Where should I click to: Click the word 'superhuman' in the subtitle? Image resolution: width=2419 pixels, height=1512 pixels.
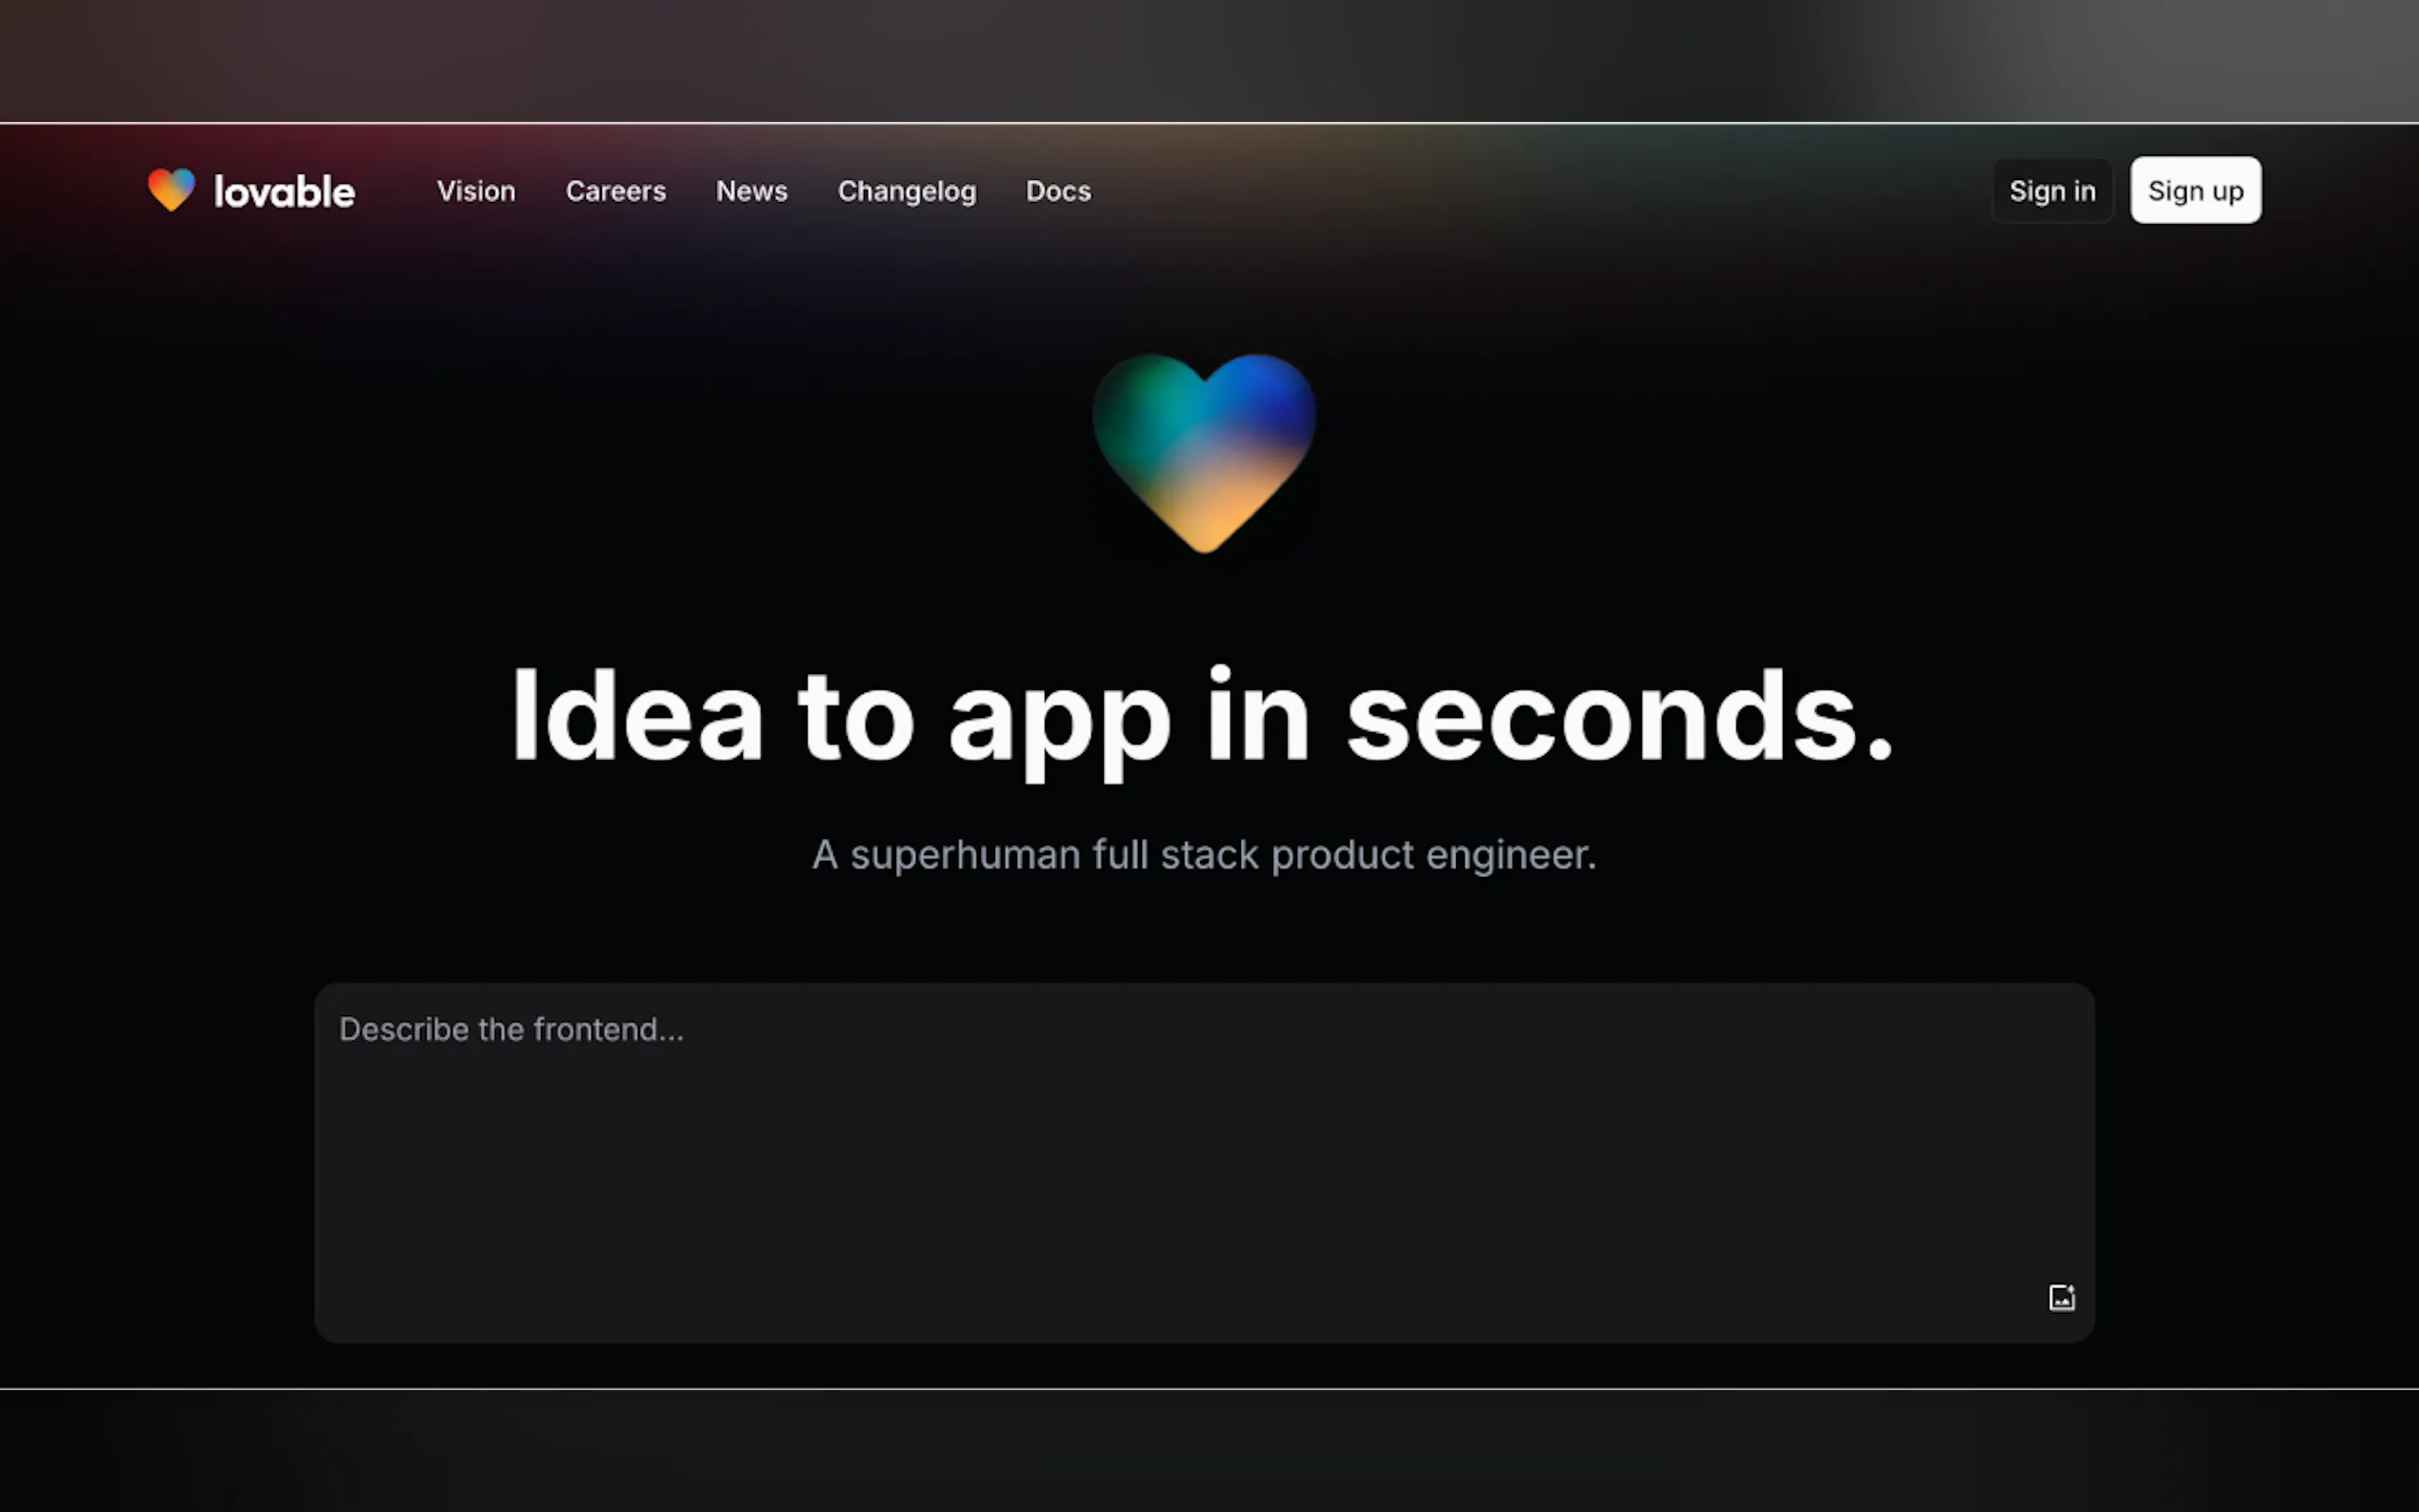tap(965, 856)
